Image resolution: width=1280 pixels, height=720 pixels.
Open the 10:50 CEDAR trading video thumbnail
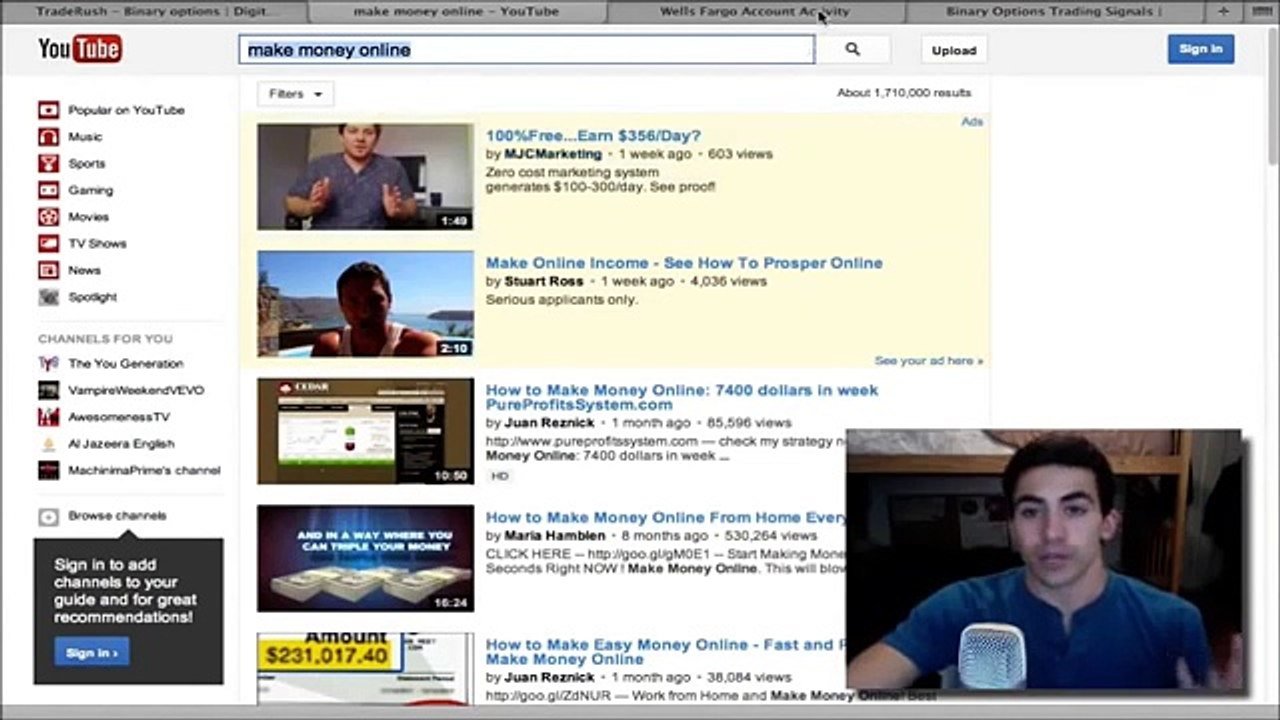coord(365,431)
